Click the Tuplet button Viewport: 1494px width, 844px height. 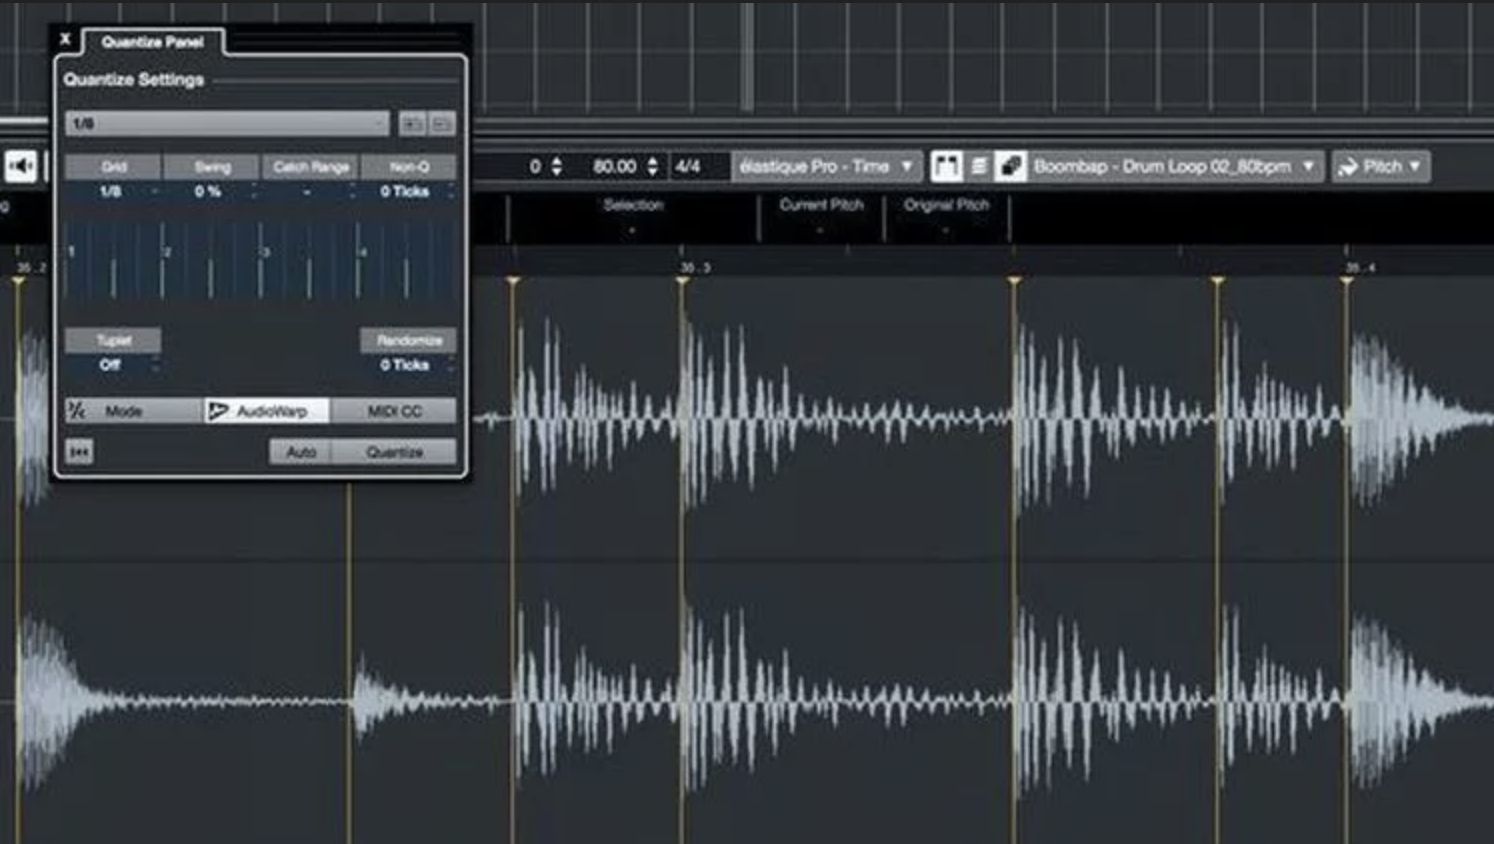click(x=113, y=340)
